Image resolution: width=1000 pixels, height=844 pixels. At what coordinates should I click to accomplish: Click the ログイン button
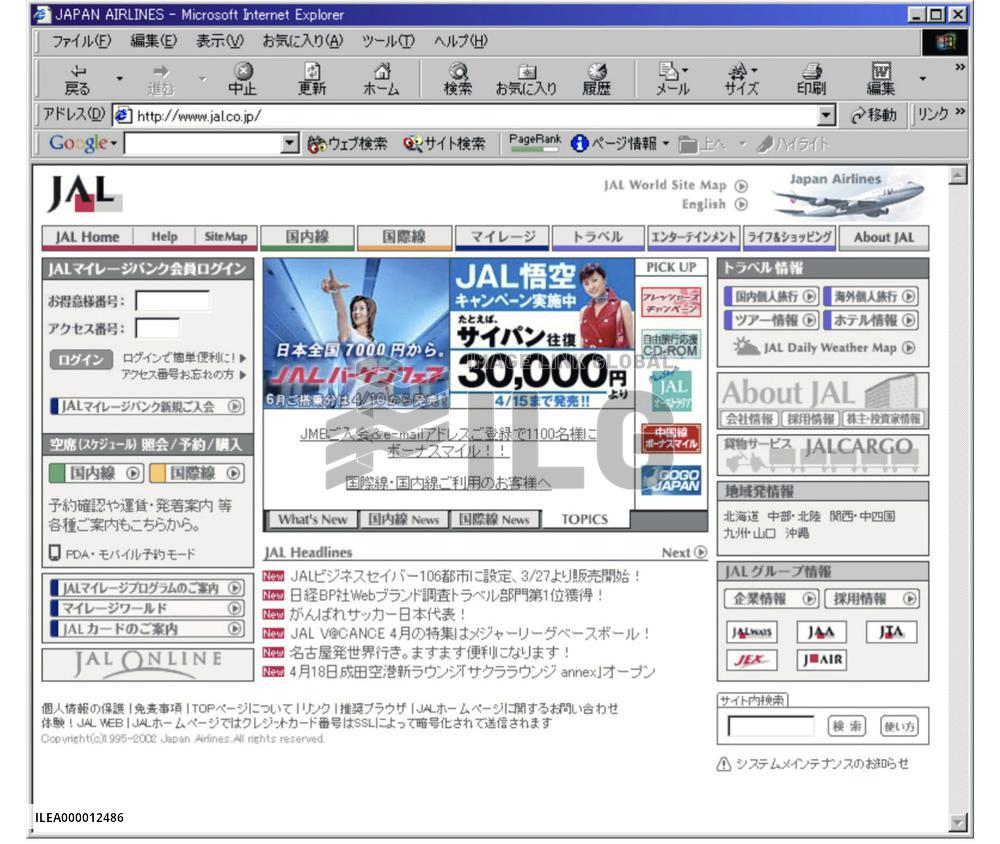pos(81,360)
